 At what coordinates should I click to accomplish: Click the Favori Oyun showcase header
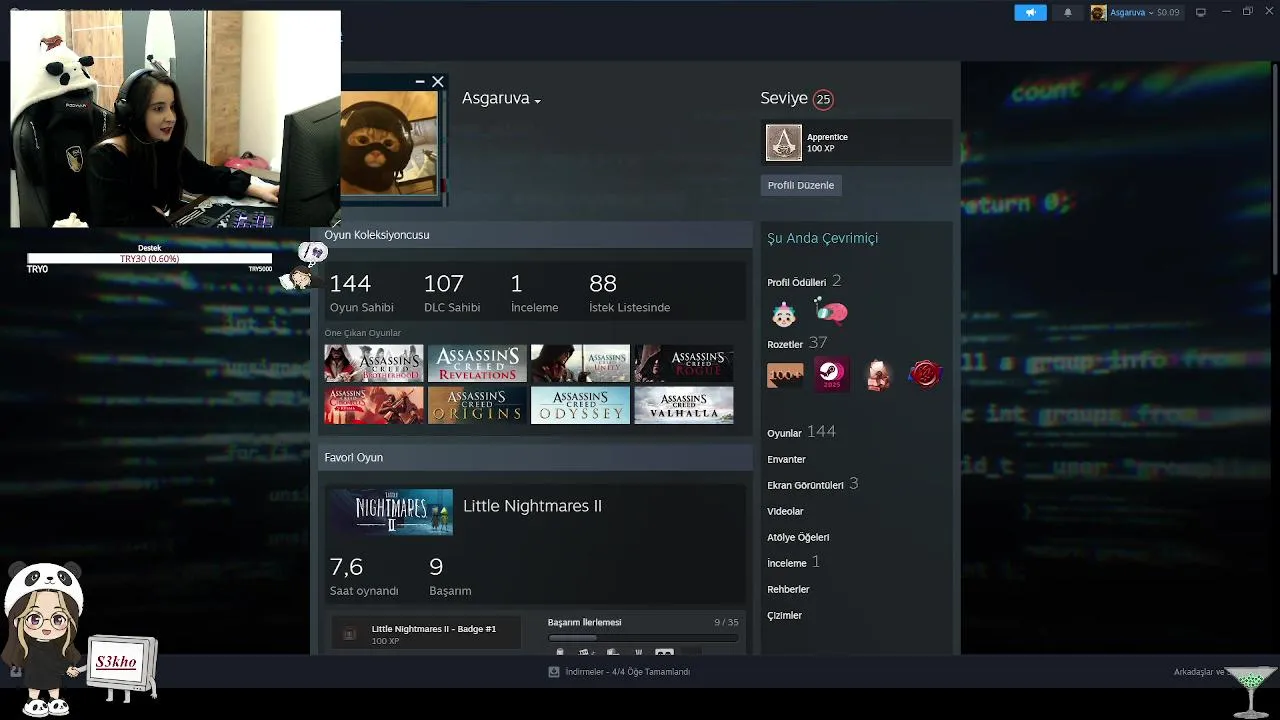[535, 458]
